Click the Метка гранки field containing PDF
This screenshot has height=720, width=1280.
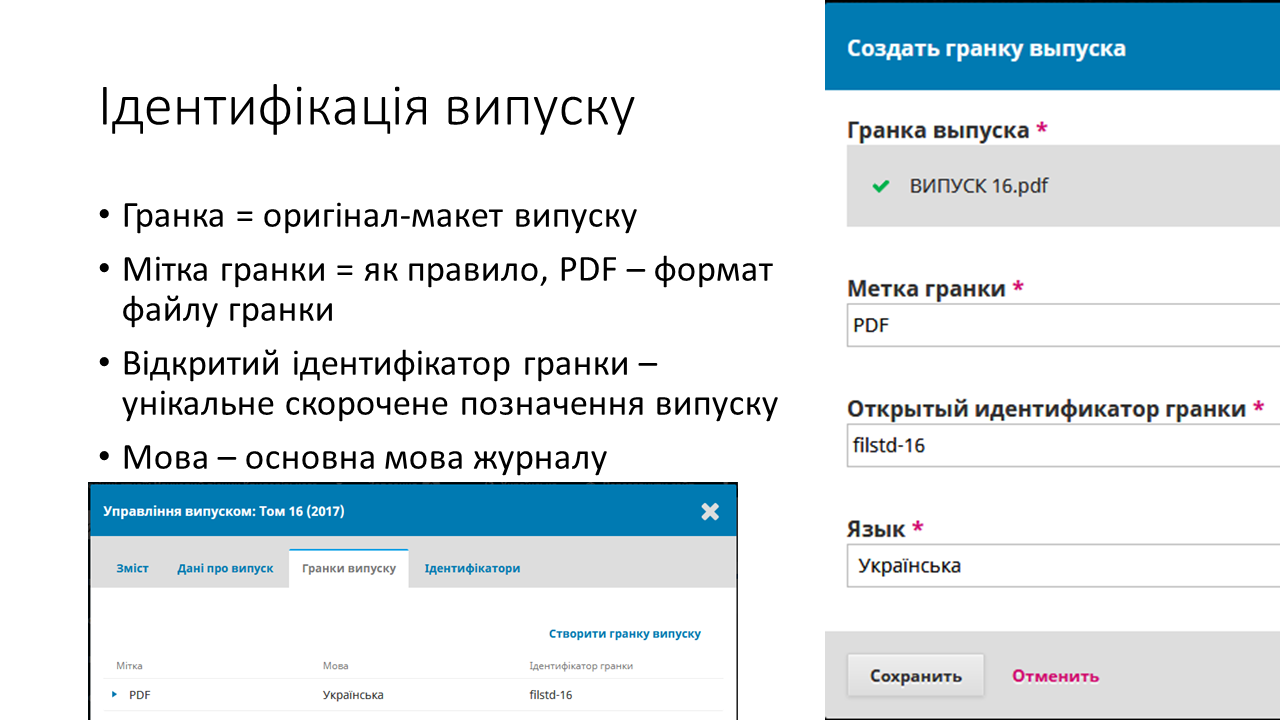tap(1062, 326)
